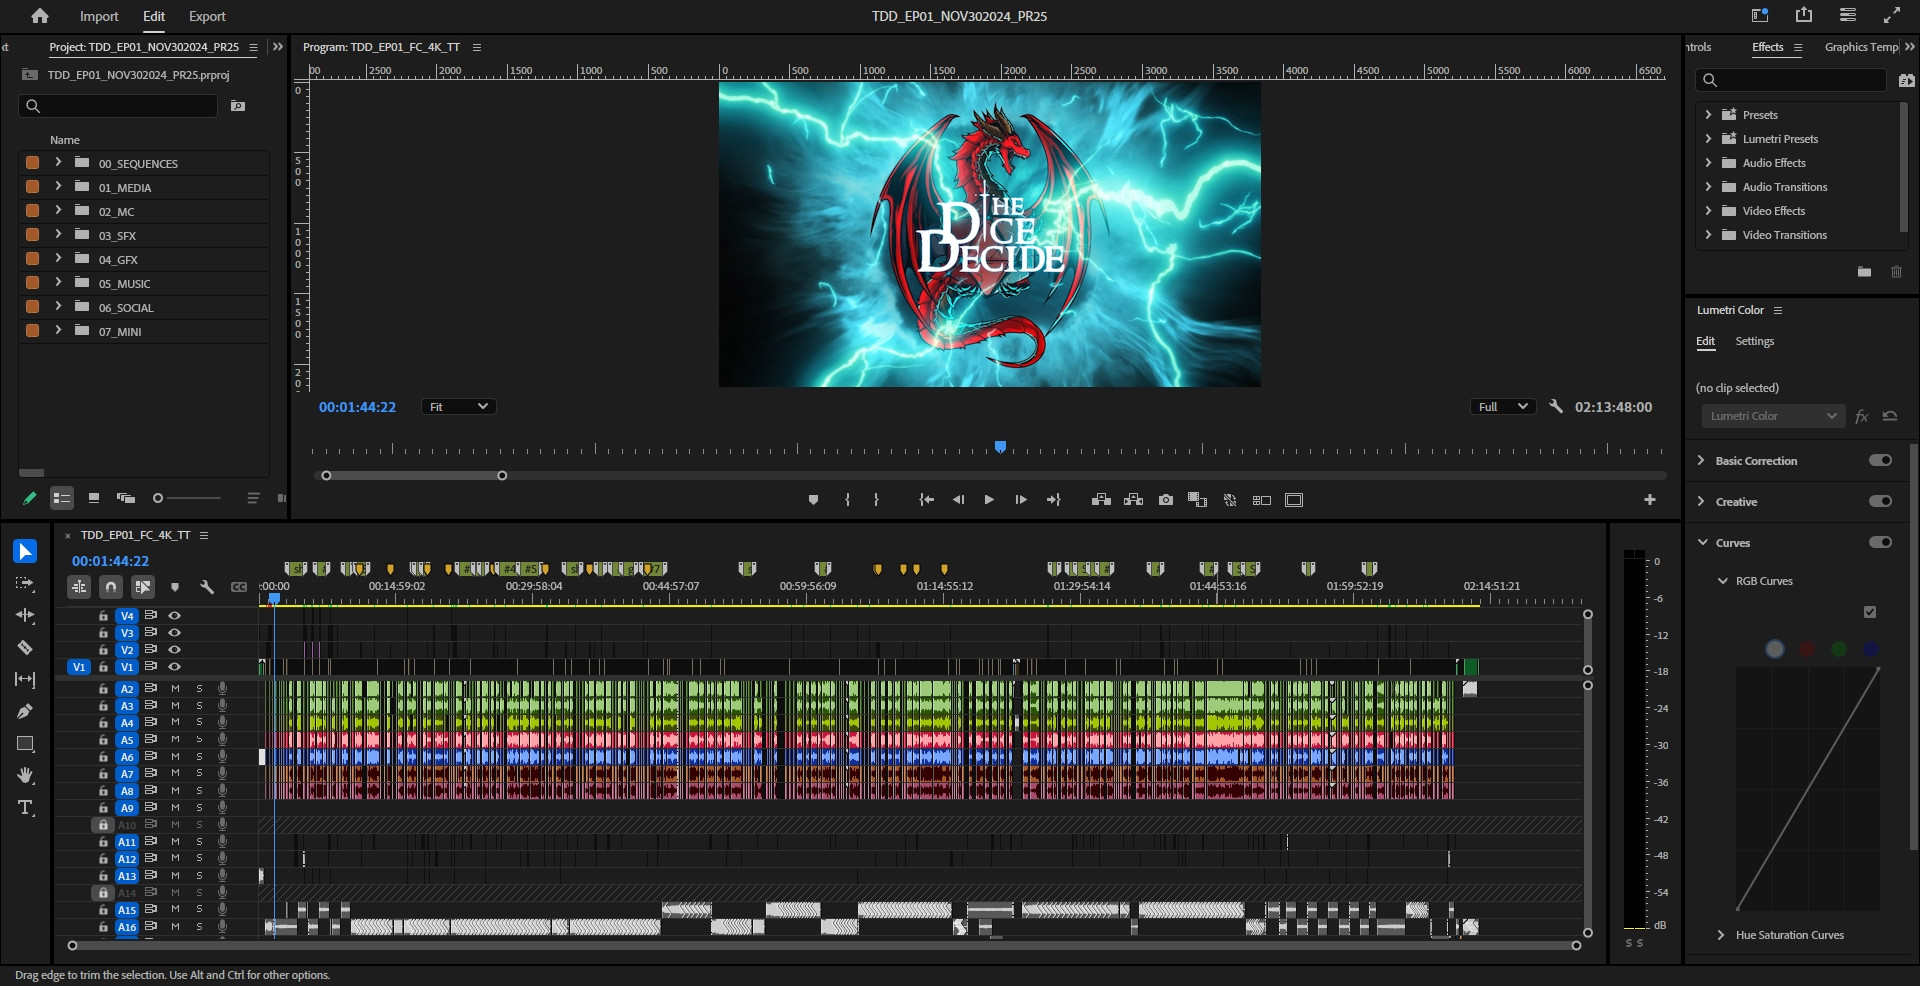
Task: Select the Track Select Forward tool
Action: click(x=26, y=583)
